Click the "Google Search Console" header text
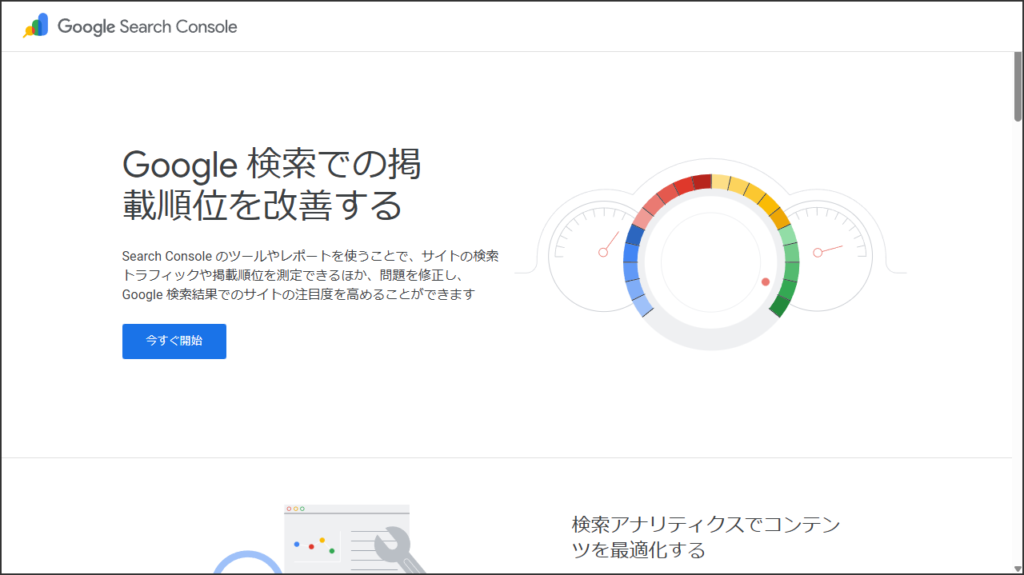Screen dimensions: 1024x575 pos(147,27)
